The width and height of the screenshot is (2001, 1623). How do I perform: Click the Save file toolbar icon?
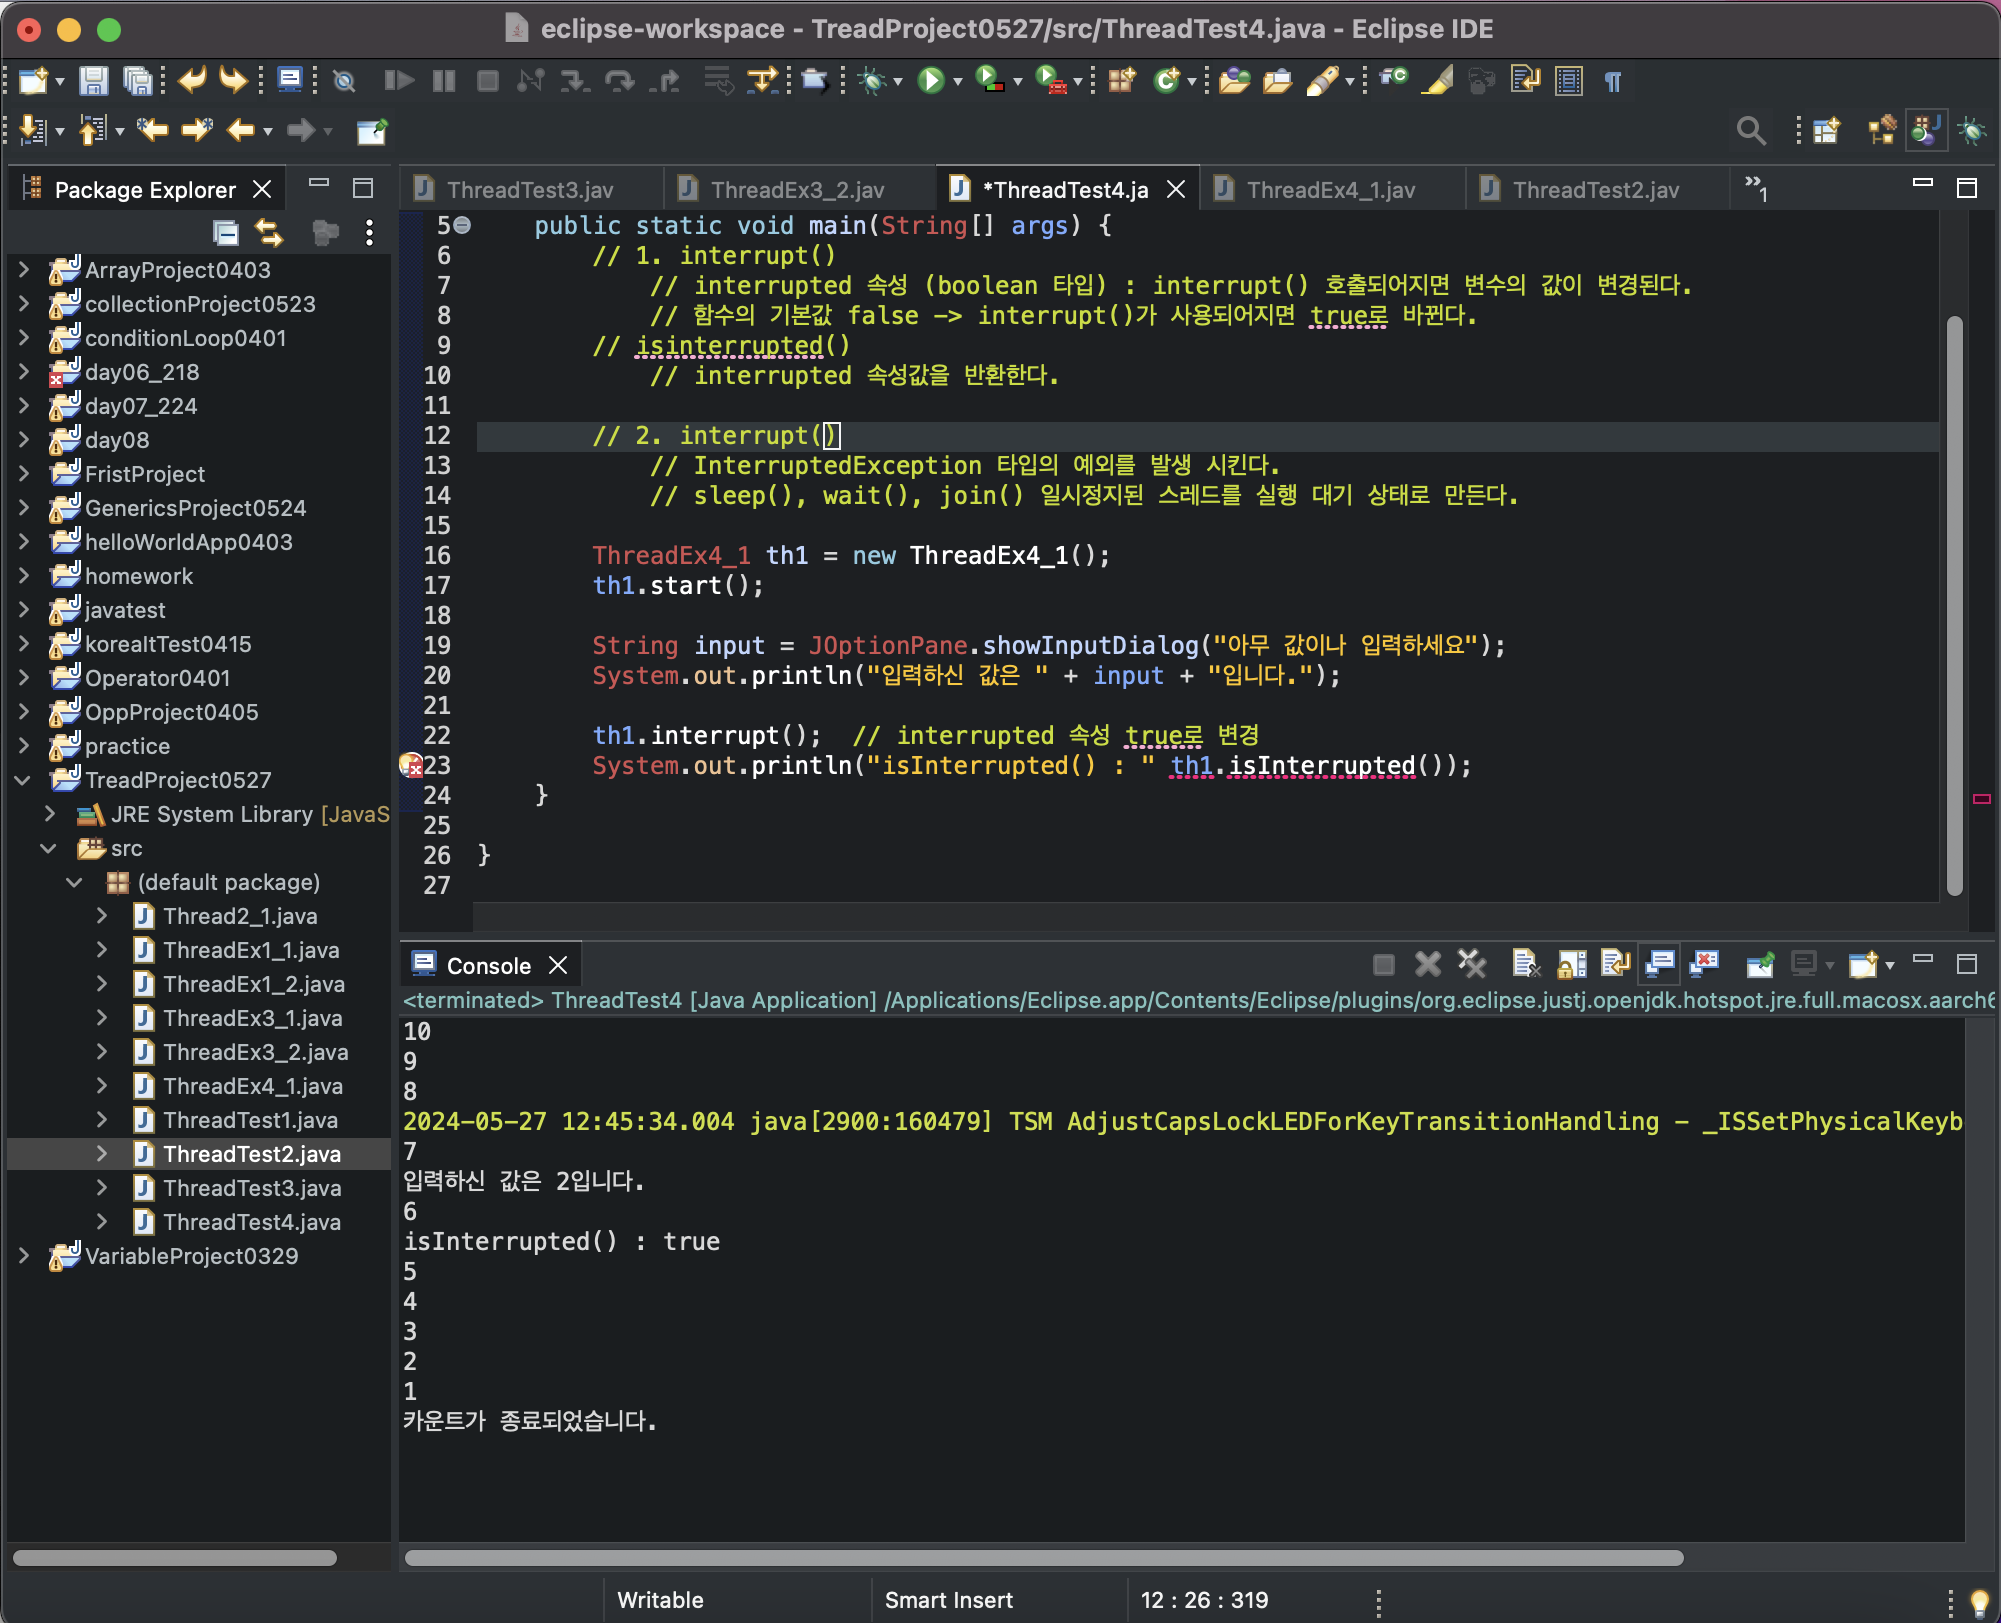(x=93, y=80)
